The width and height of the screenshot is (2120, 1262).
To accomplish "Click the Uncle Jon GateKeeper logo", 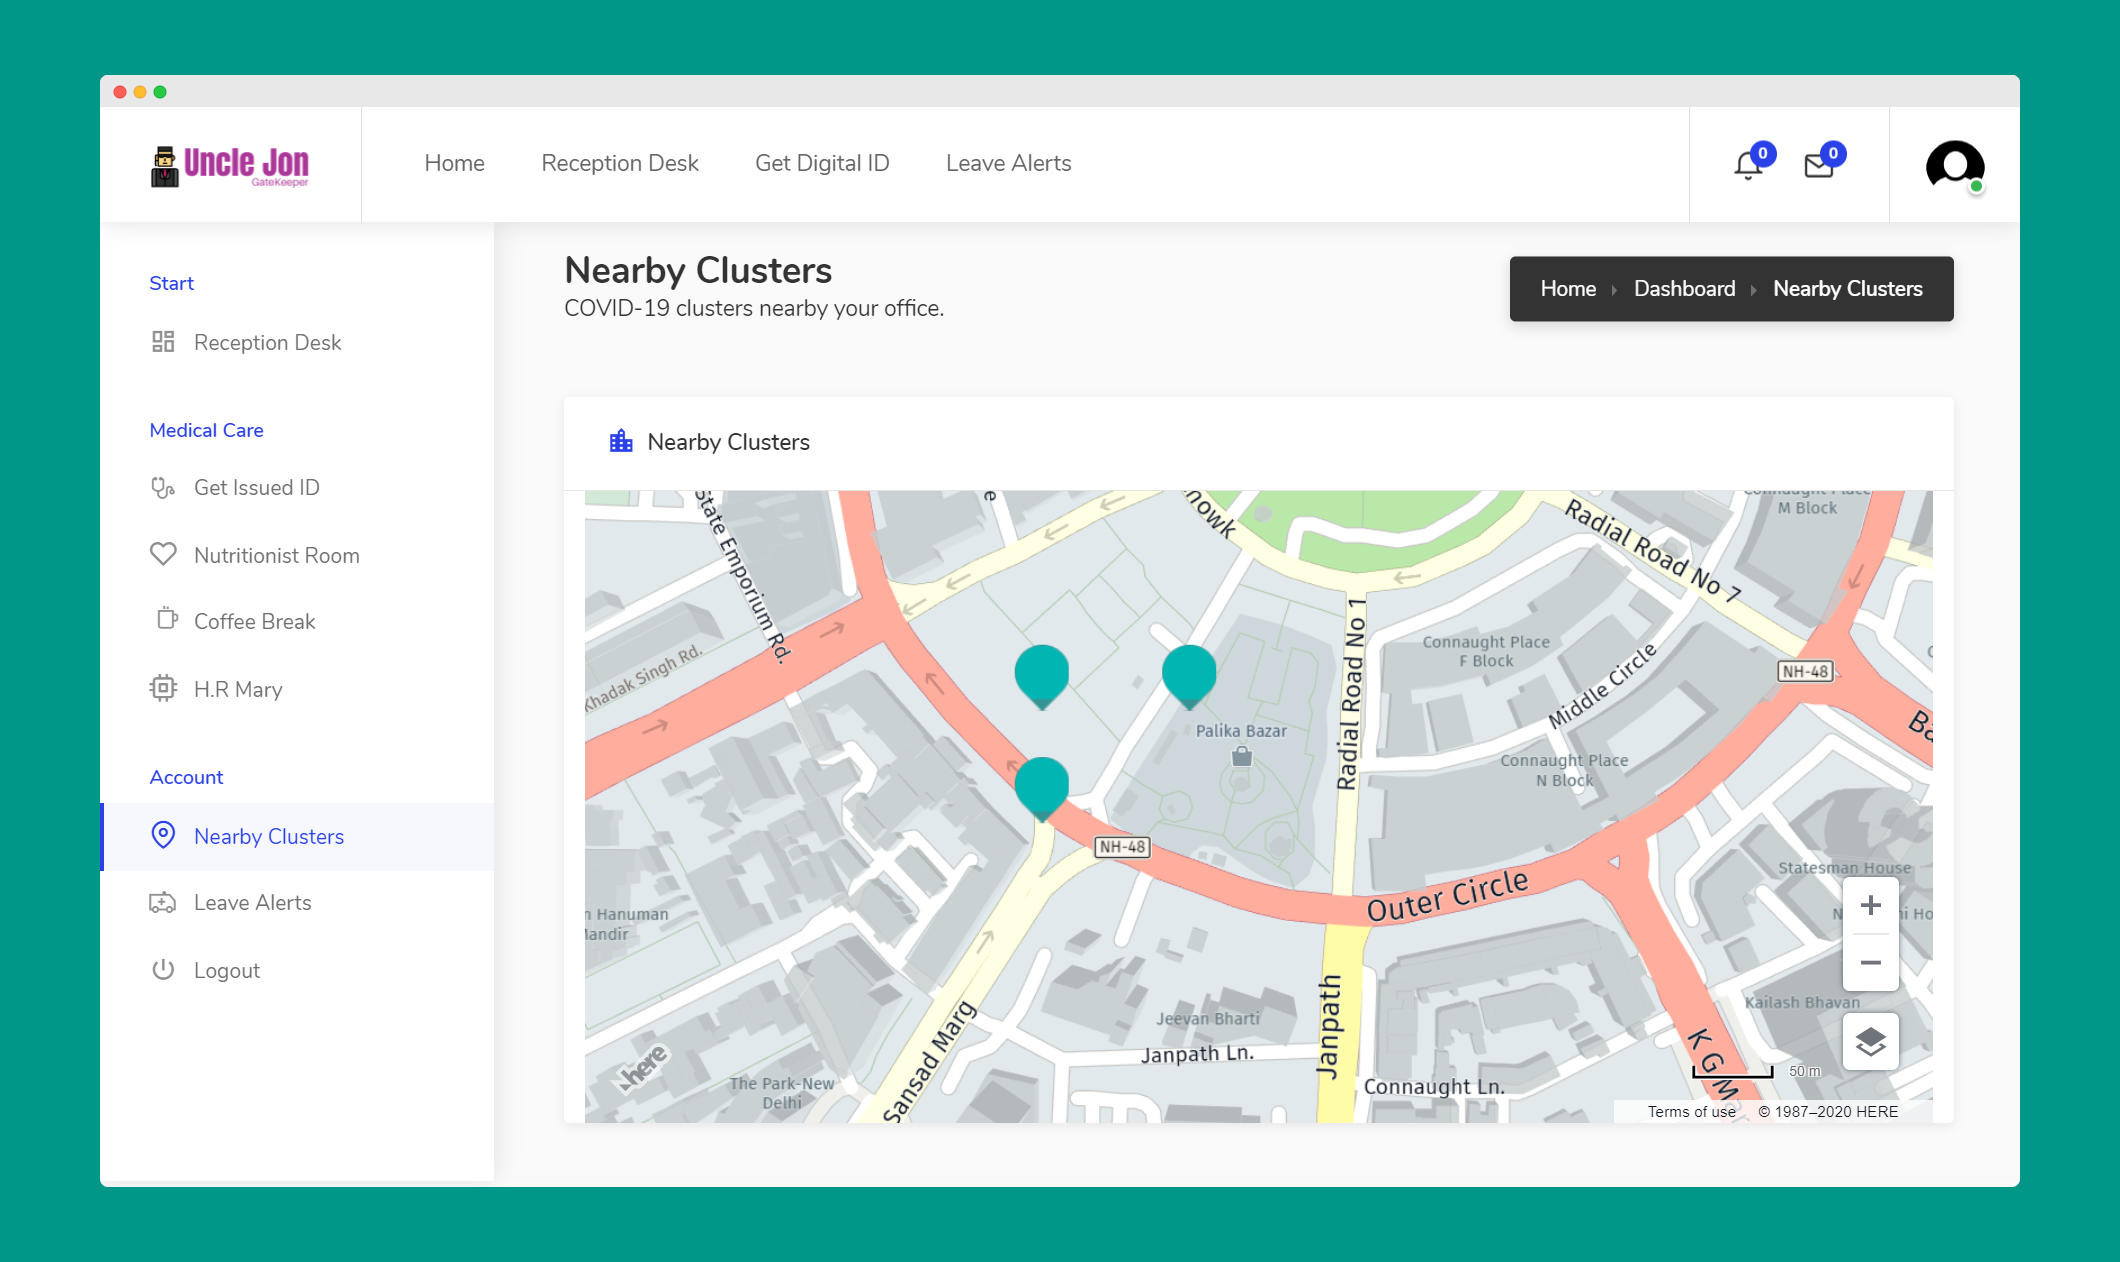I will (x=231, y=166).
